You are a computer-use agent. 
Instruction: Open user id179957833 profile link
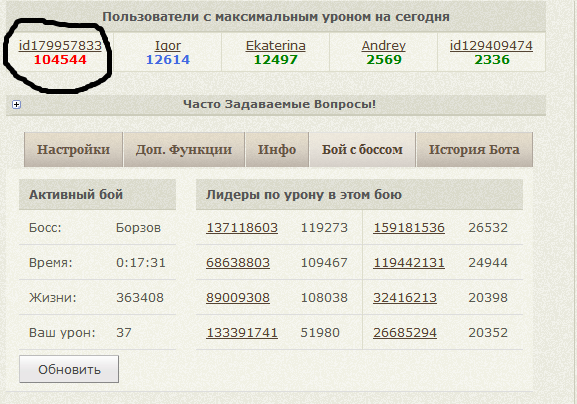60,46
